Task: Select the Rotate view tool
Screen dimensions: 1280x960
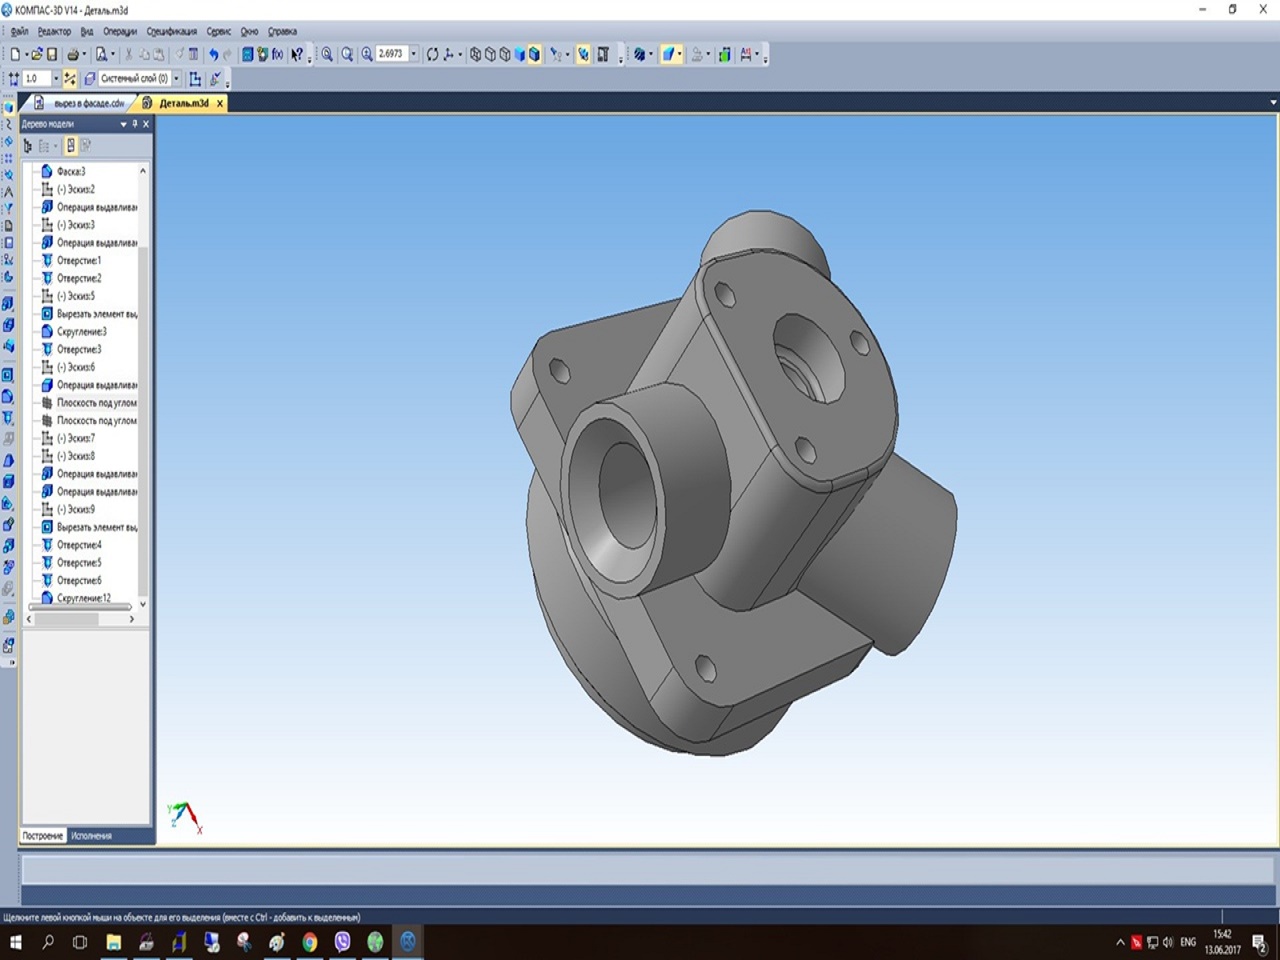Action: (x=432, y=55)
